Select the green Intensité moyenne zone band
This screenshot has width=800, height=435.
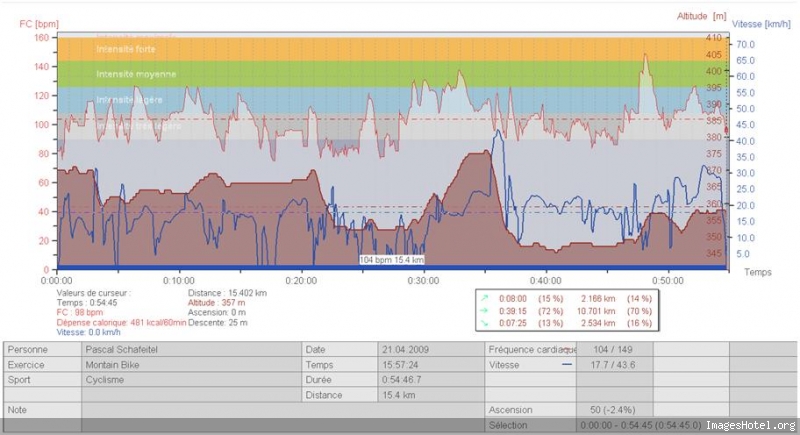point(392,74)
